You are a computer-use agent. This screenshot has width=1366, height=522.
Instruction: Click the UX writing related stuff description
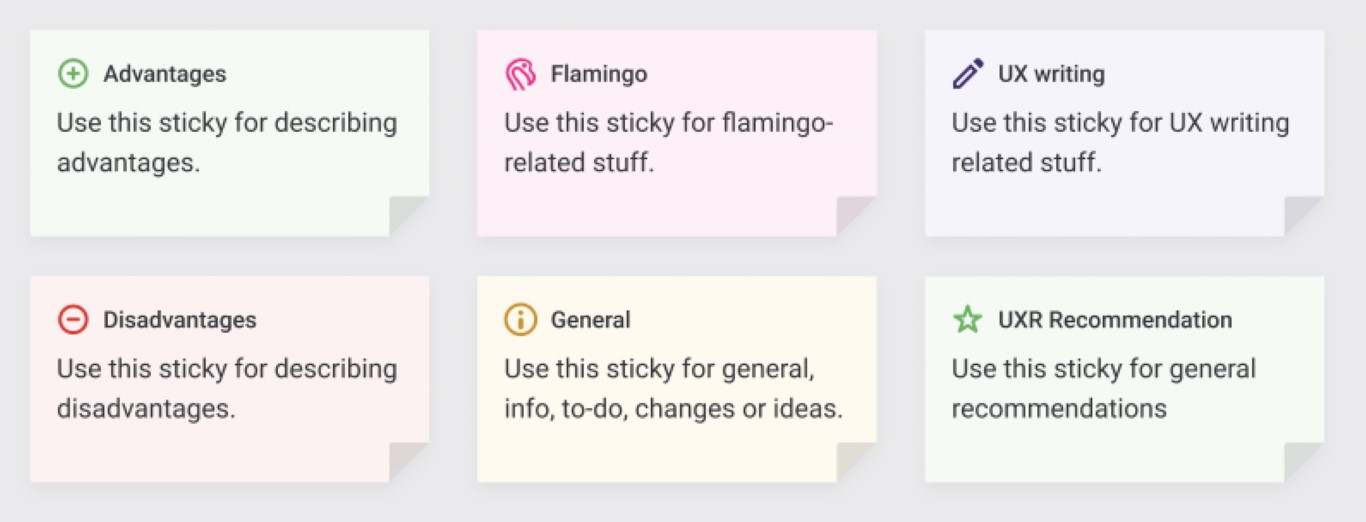pyautogui.click(x=1121, y=143)
